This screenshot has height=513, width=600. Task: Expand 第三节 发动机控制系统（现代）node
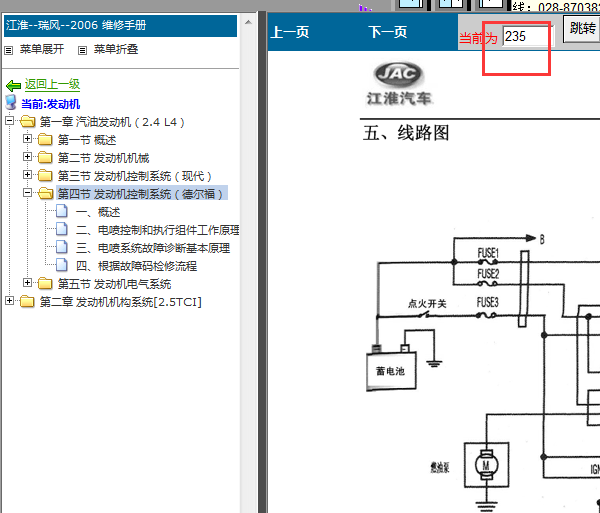pos(27,174)
